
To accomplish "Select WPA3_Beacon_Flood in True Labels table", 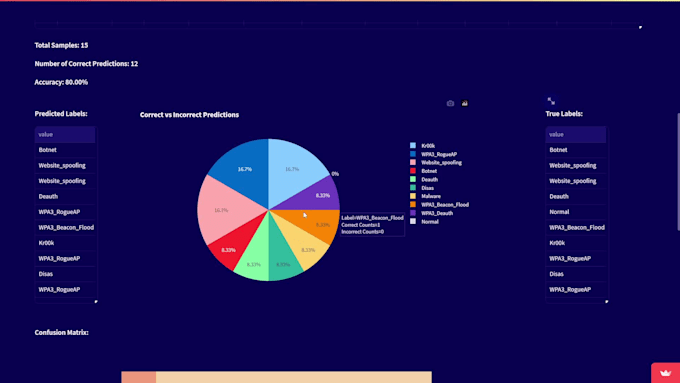I will tap(576, 227).
